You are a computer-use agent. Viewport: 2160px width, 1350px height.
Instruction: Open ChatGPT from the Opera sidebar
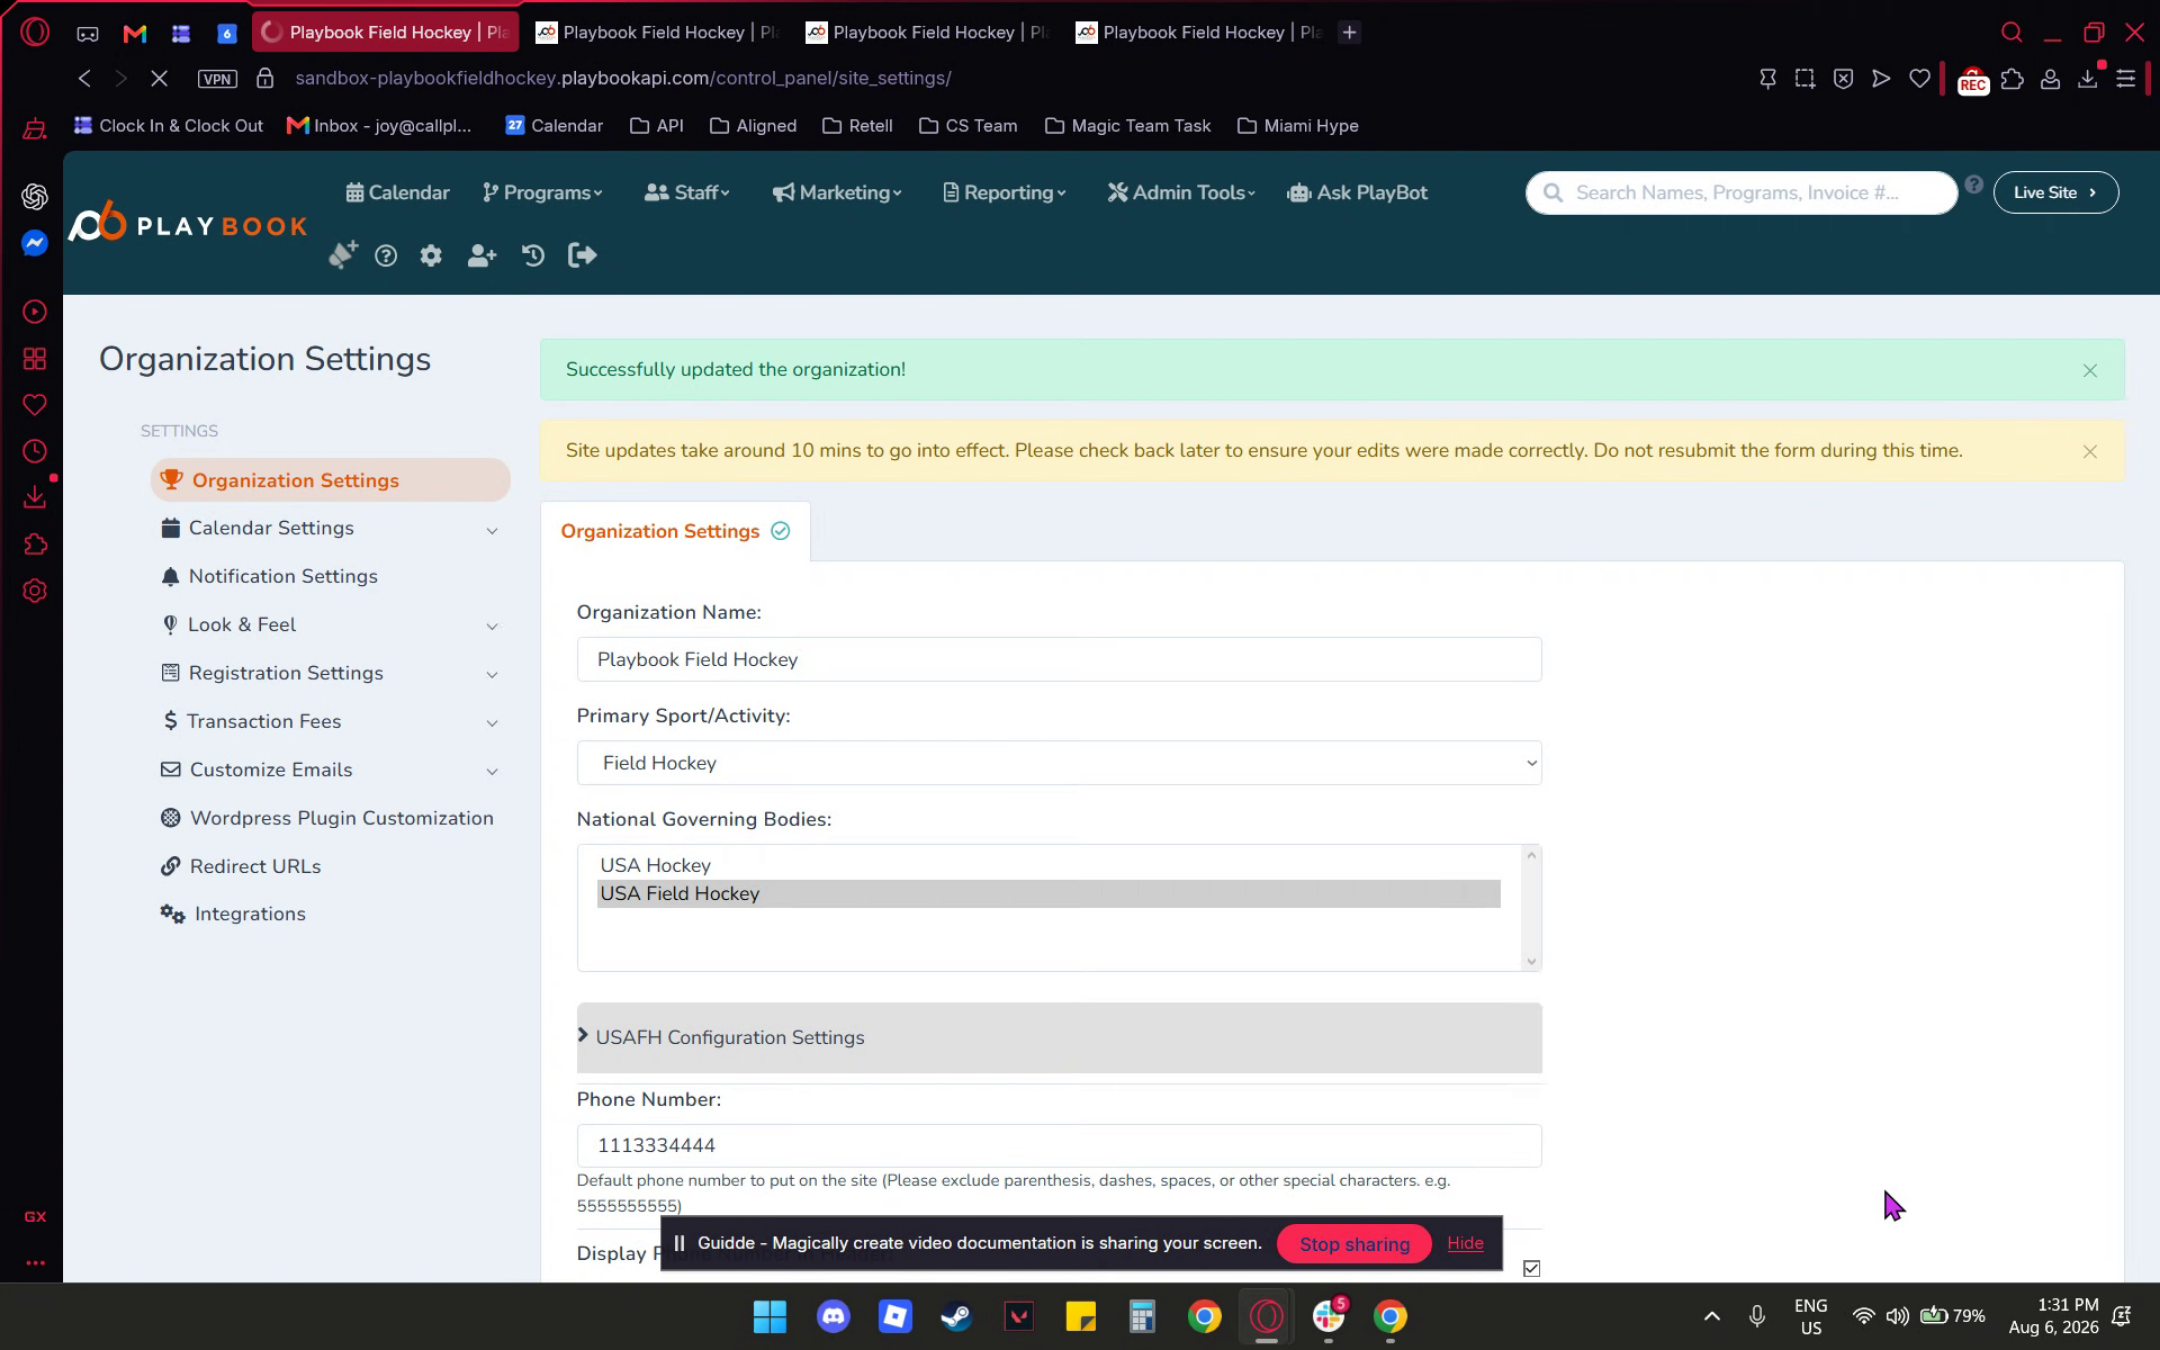click(x=35, y=196)
